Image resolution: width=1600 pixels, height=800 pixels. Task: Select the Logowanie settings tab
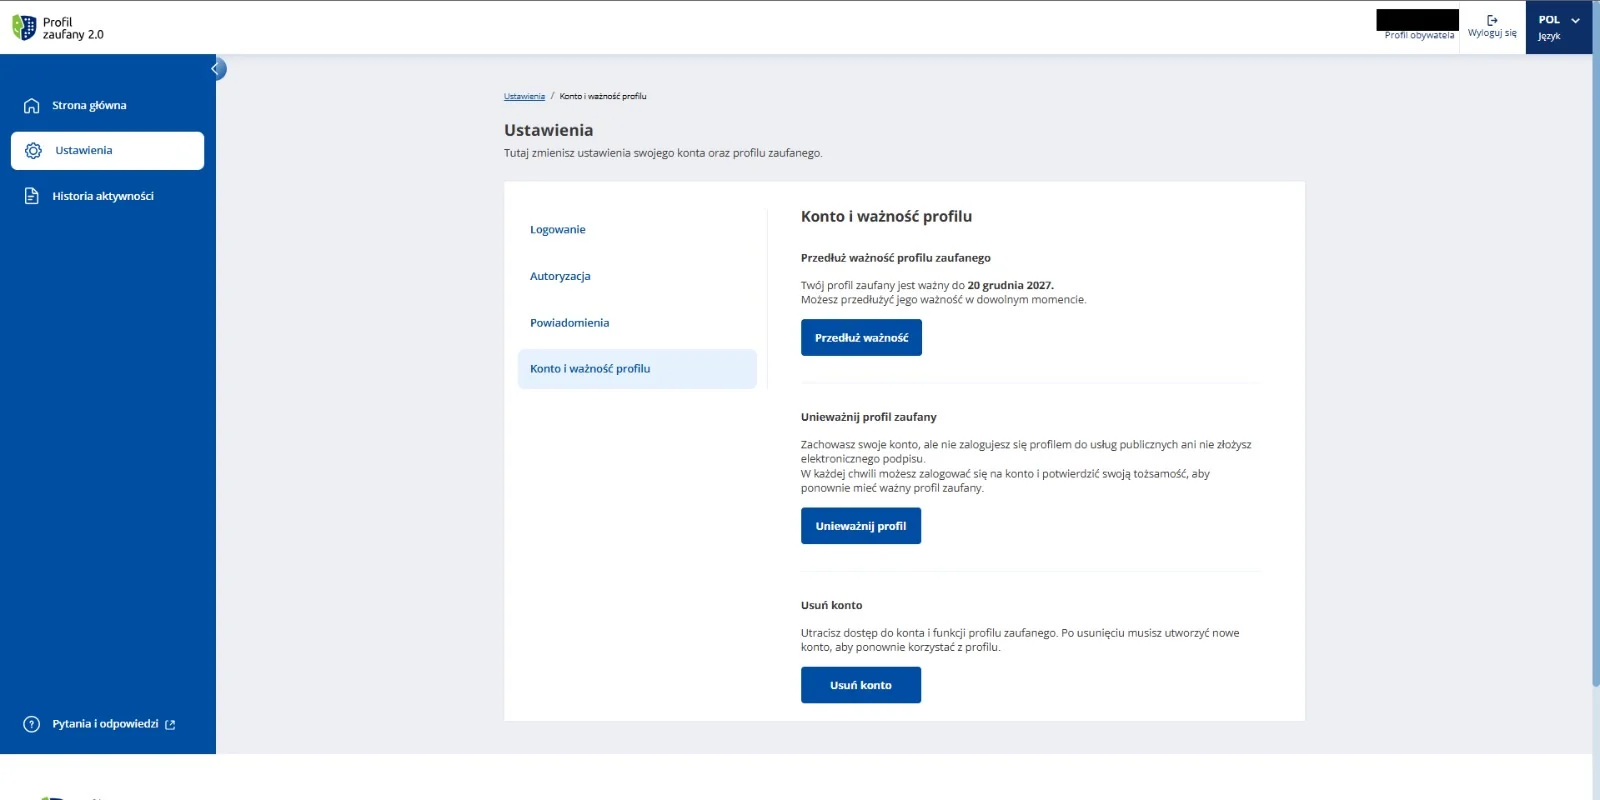558,230
